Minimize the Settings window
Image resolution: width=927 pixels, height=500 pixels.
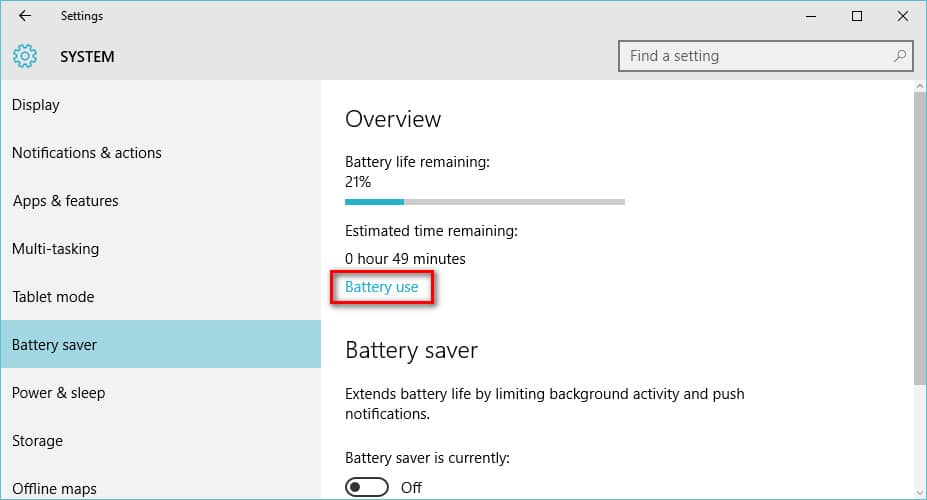811,16
